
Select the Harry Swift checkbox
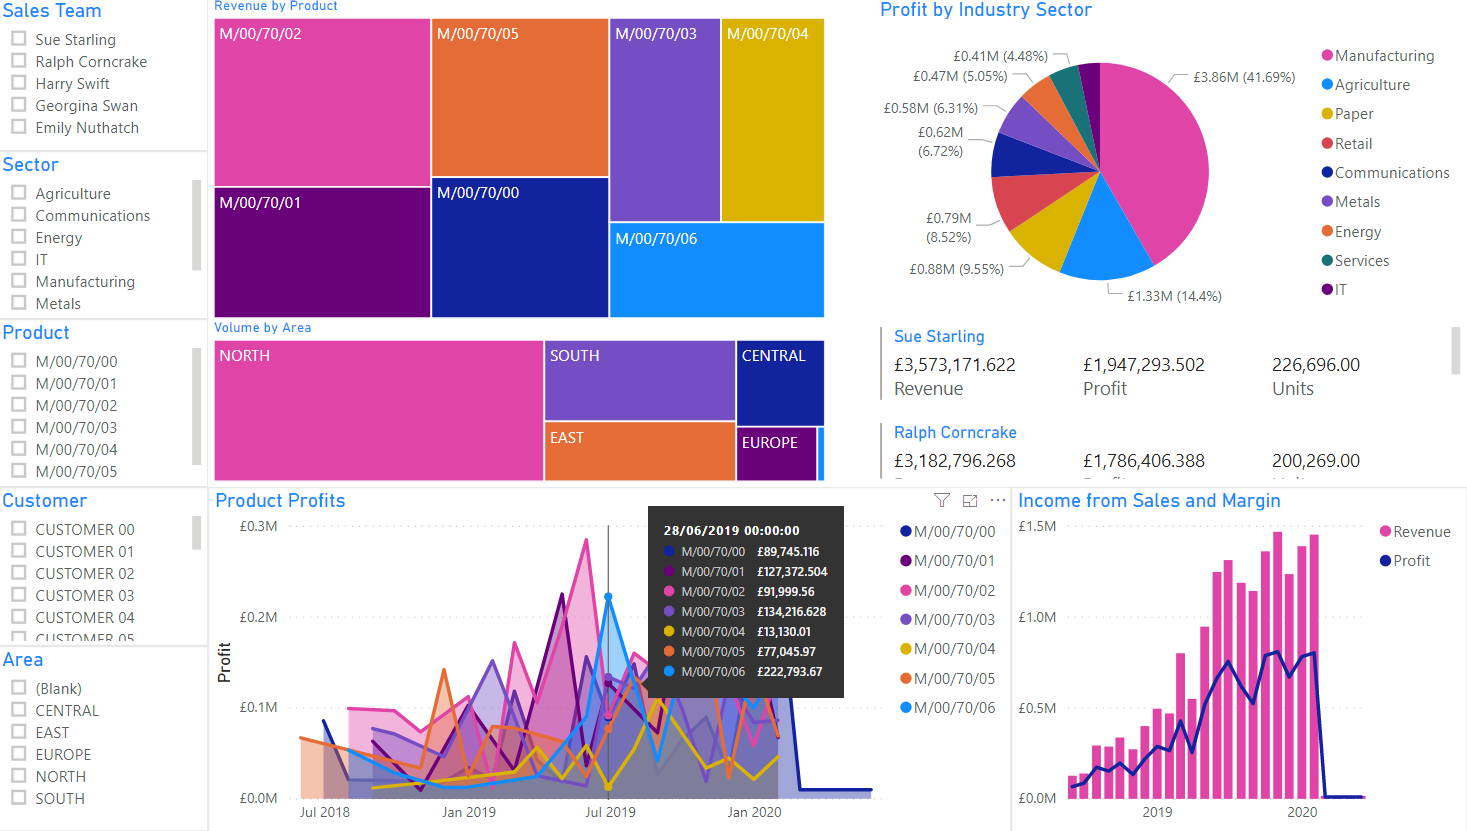pos(18,83)
